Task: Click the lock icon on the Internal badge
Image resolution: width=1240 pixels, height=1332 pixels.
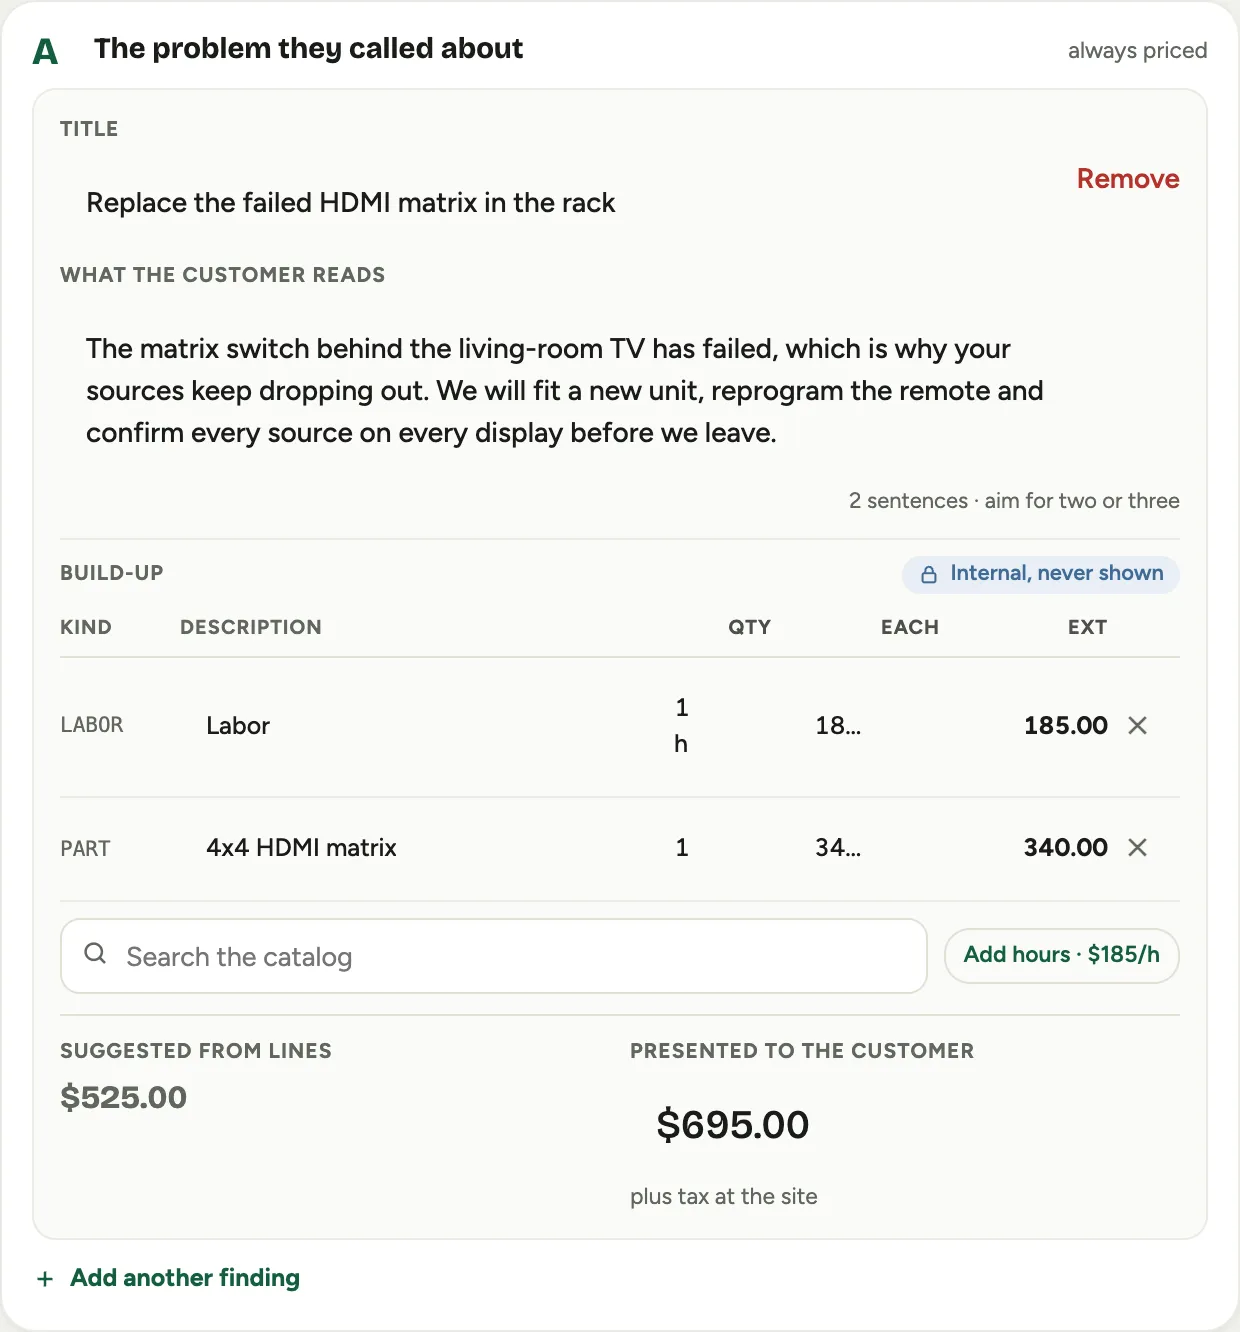Action: 929,574
